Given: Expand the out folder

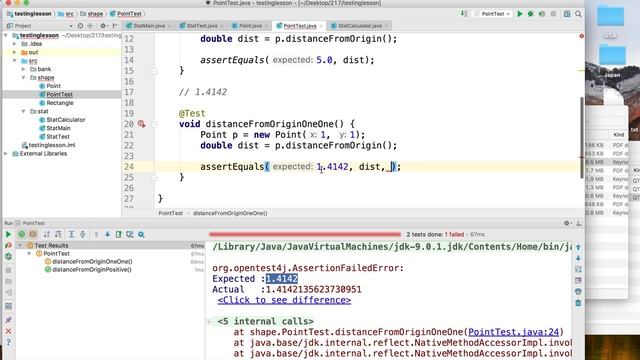Looking at the screenshot, I should tap(15, 52).
